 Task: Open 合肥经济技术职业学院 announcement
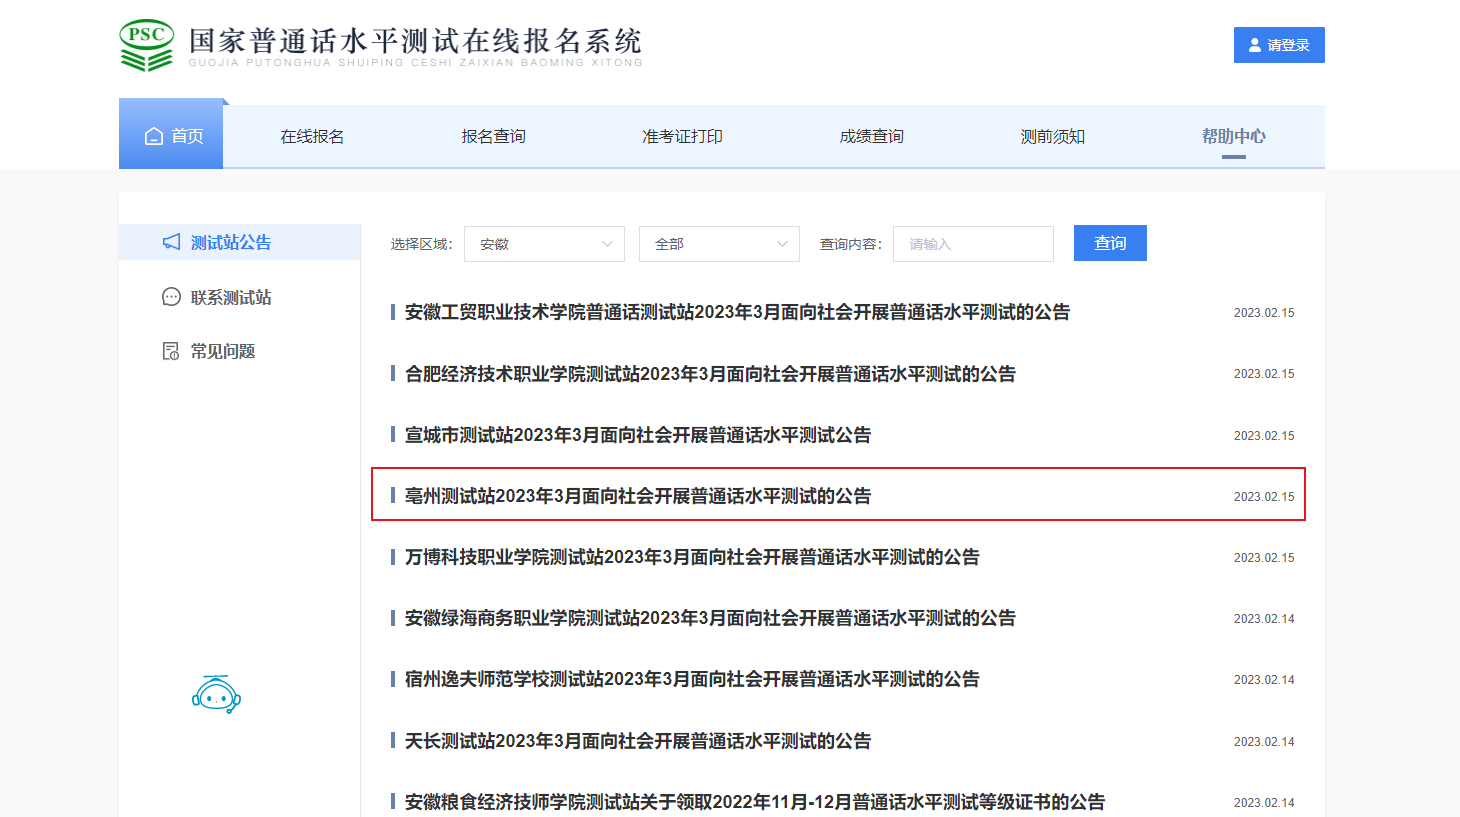pyautogui.click(x=710, y=374)
